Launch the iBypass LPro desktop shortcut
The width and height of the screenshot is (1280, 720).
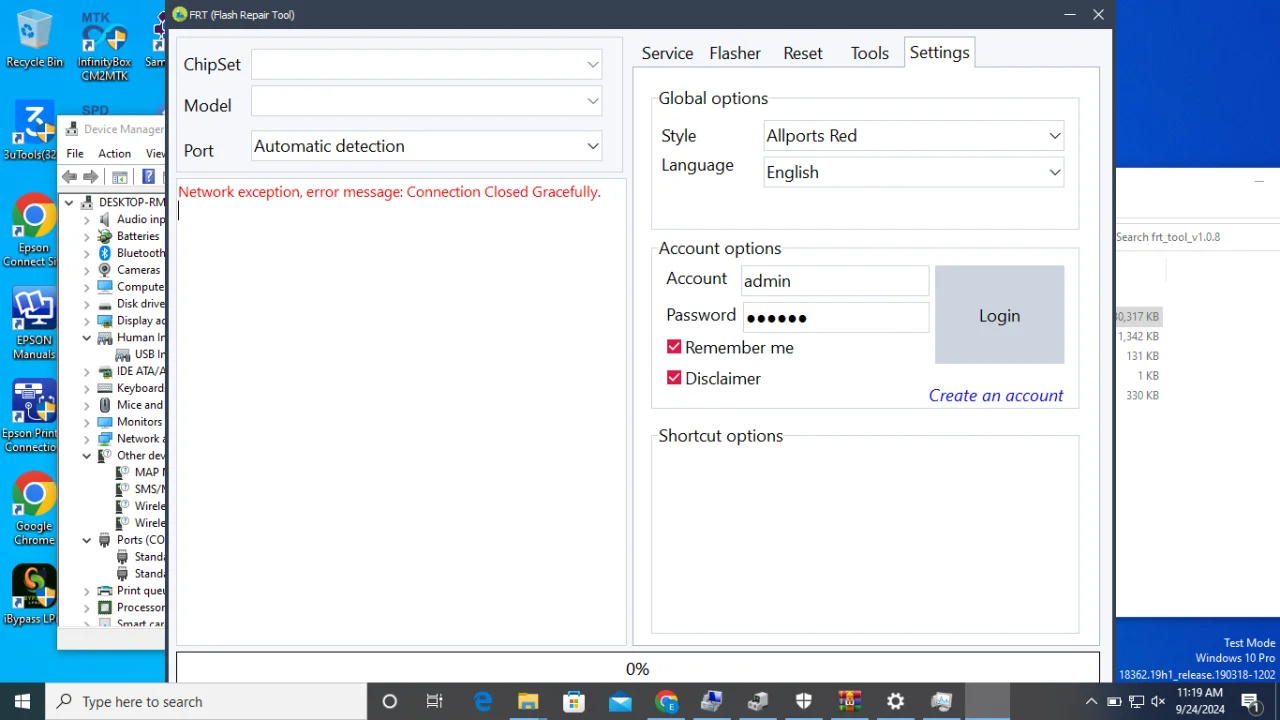pyautogui.click(x=30, y=596)
